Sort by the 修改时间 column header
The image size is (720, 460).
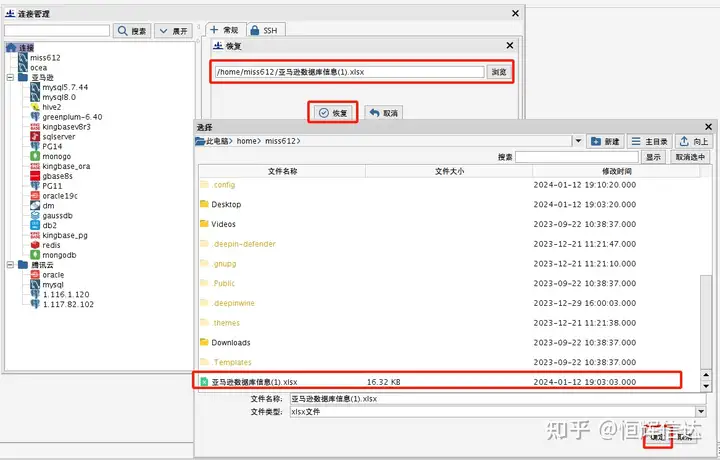(x=616, y=171)
